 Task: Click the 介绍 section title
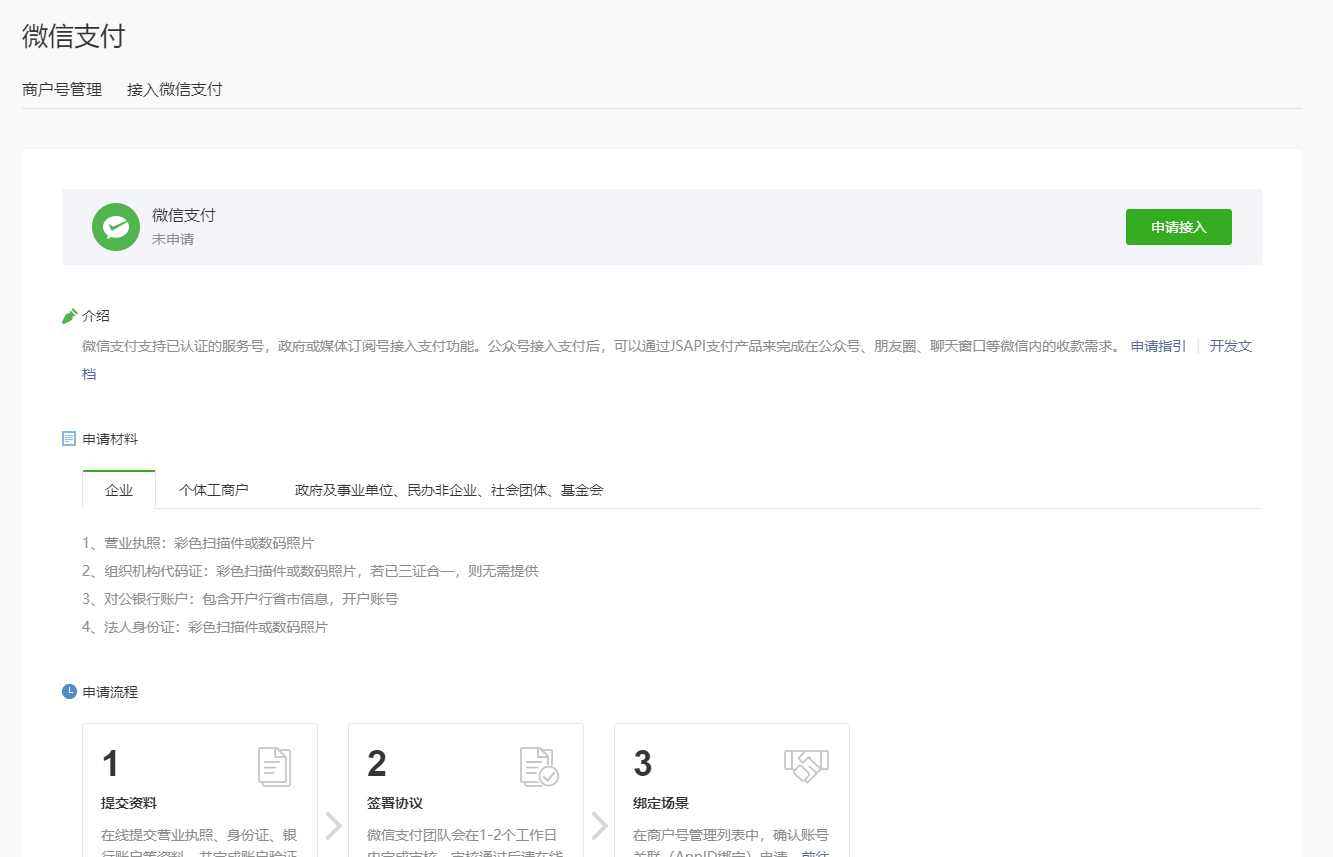[96, 316]
